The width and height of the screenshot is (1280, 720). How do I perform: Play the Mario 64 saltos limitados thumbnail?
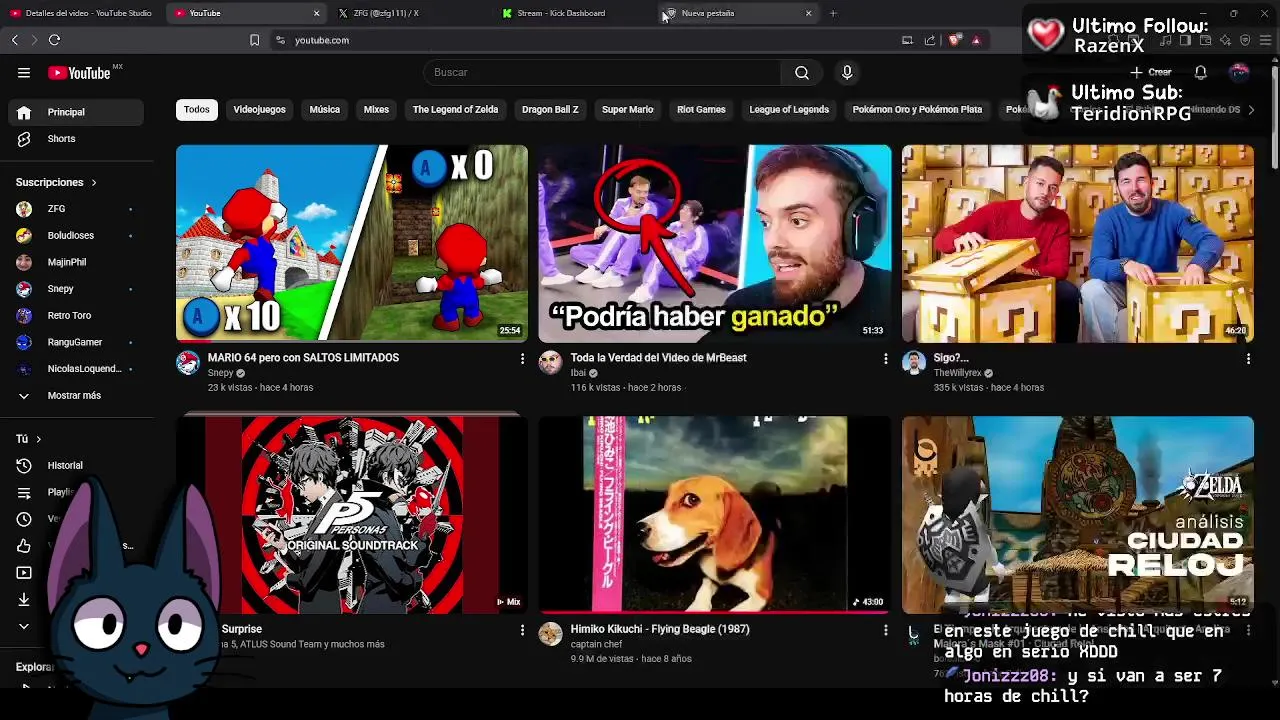click(352, 244)
